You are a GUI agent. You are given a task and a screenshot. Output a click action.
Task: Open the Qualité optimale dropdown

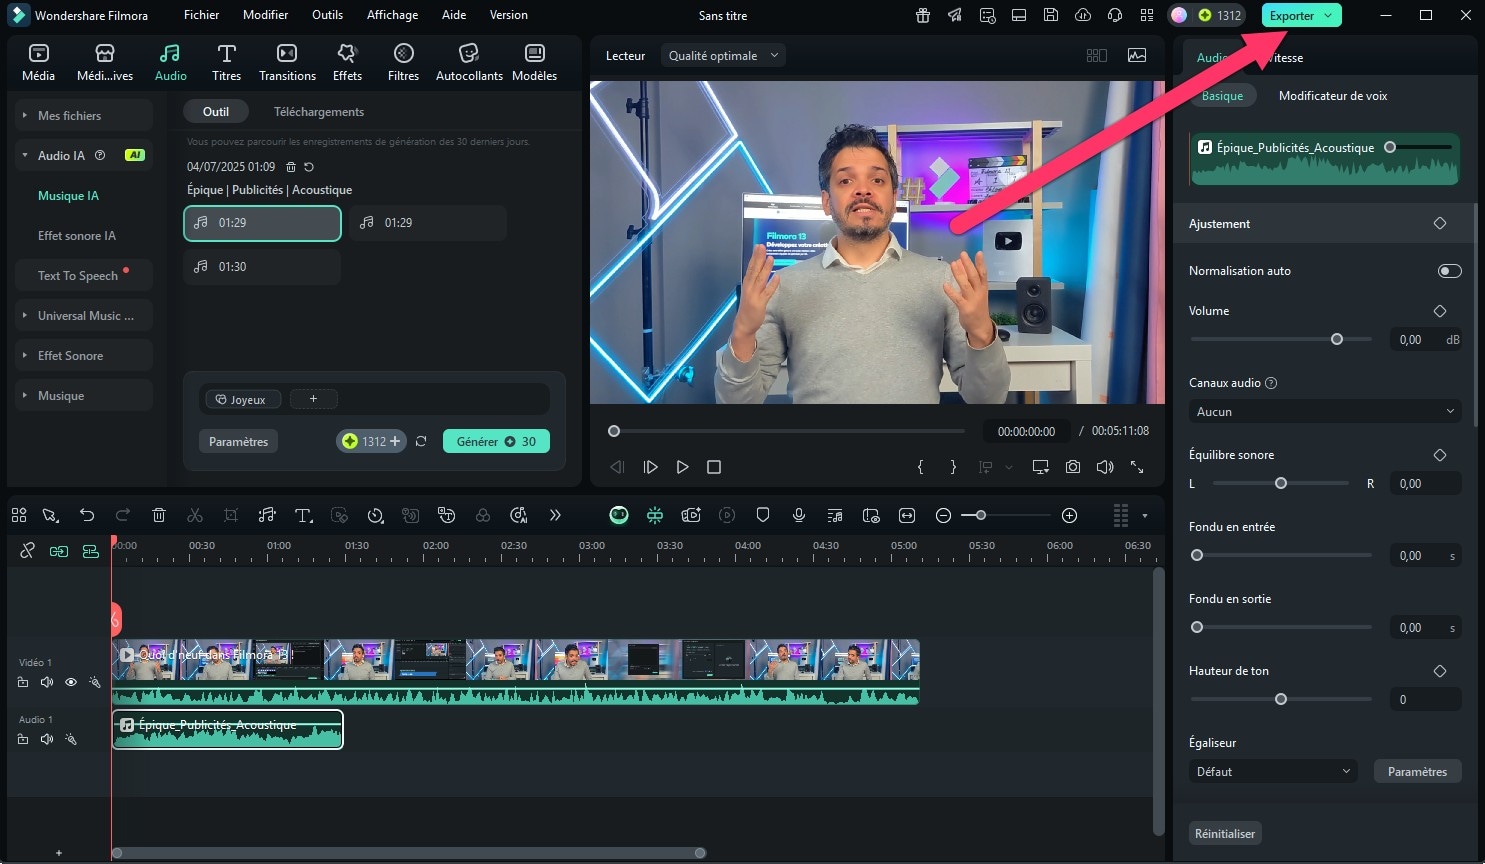pos(723,55)
